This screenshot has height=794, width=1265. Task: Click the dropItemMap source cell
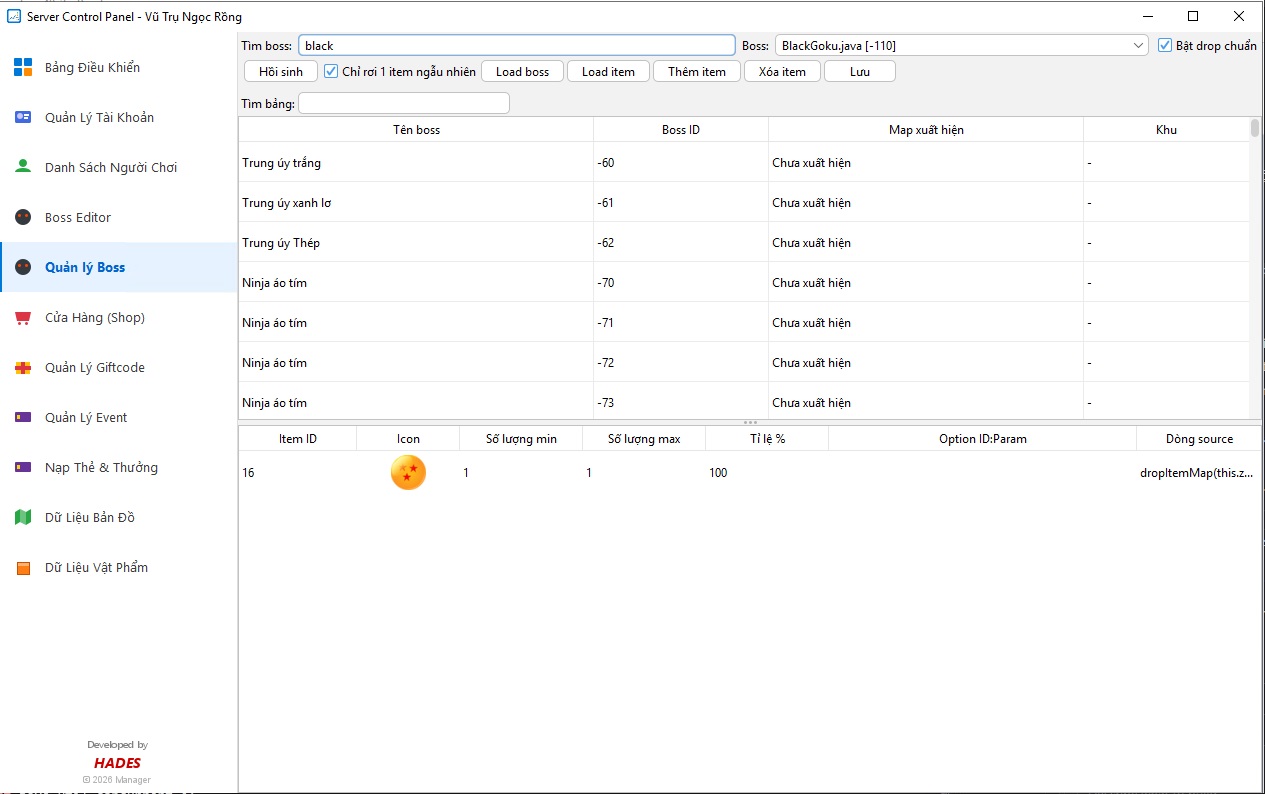pos(1198,472)
